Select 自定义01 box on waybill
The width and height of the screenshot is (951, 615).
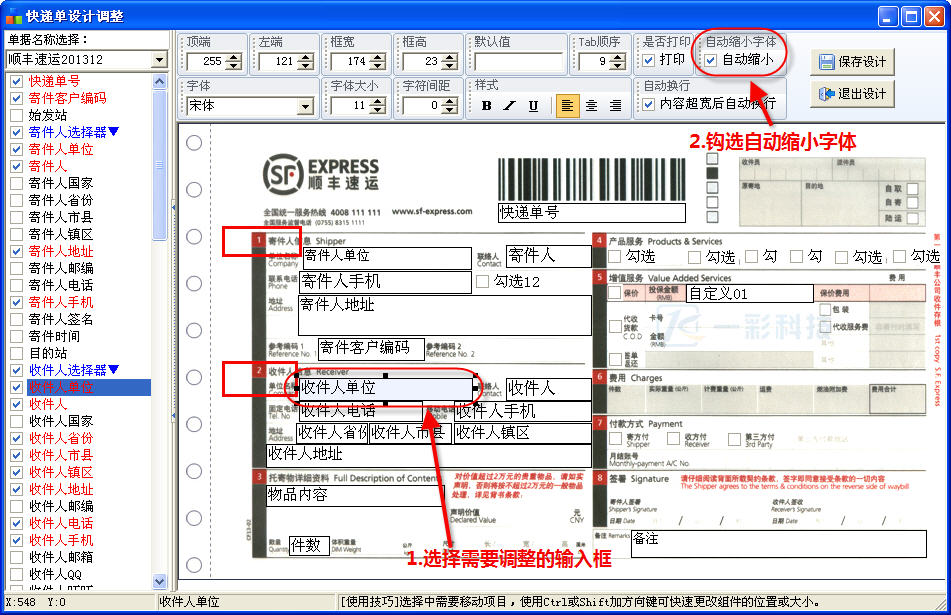coord(750,294)
